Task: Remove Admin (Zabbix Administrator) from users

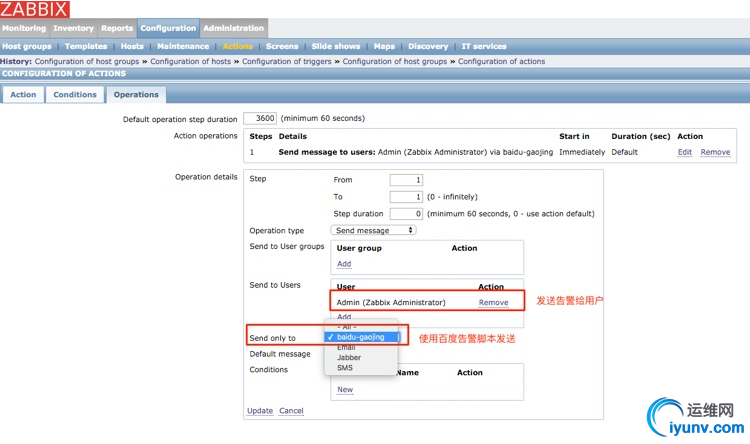Action: (494, 303)
